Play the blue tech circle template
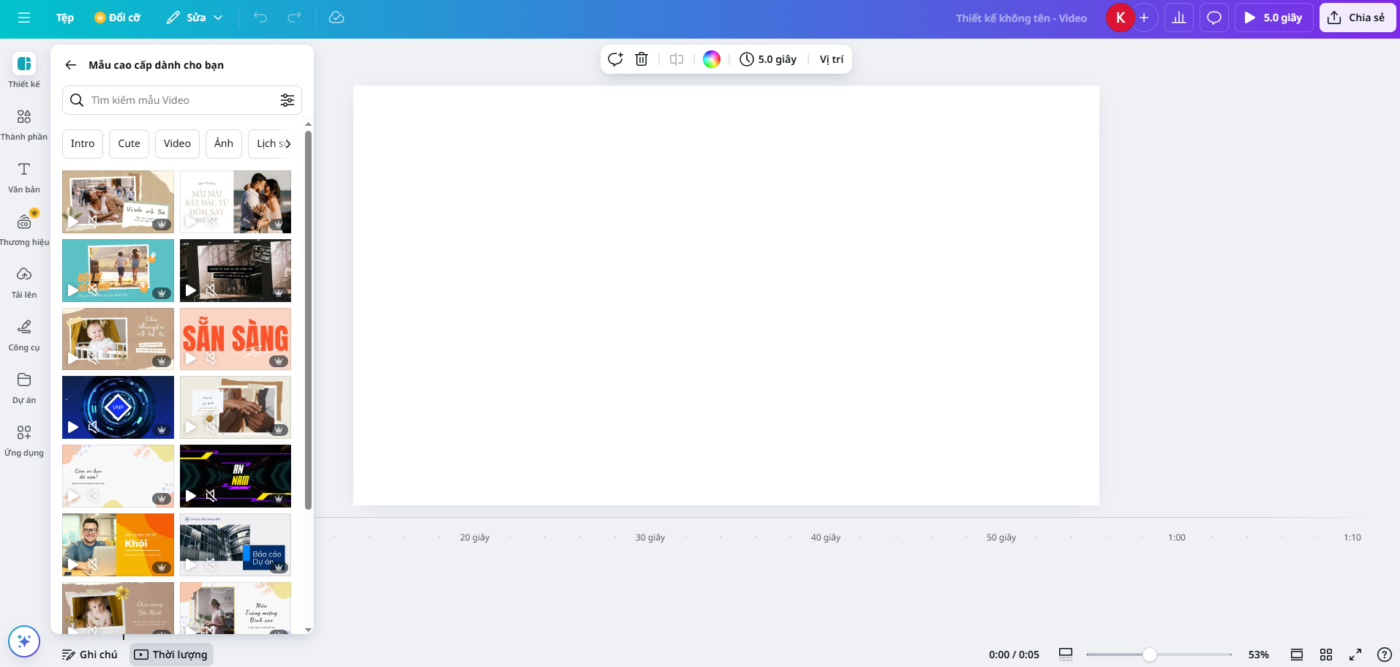1400x667 pixels. click(73, 427)
